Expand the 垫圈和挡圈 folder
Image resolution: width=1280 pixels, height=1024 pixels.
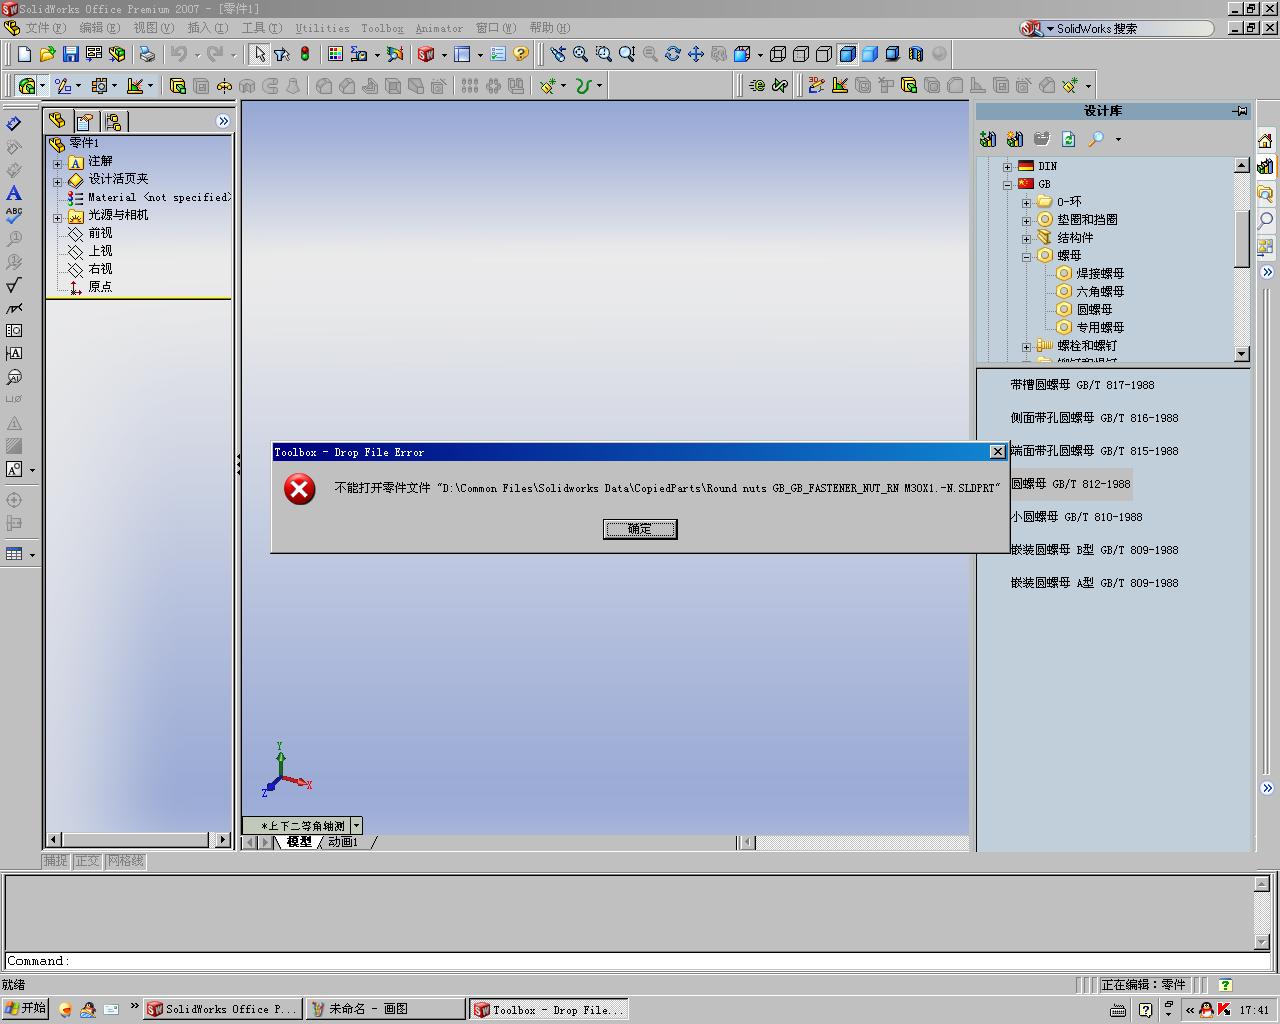pyautogui.click(x=1026, y=221)
